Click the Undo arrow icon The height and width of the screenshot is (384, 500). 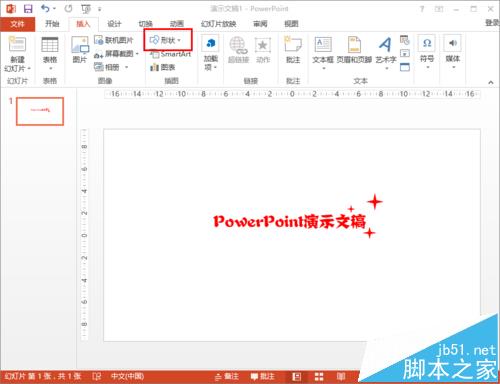(45, 8)
